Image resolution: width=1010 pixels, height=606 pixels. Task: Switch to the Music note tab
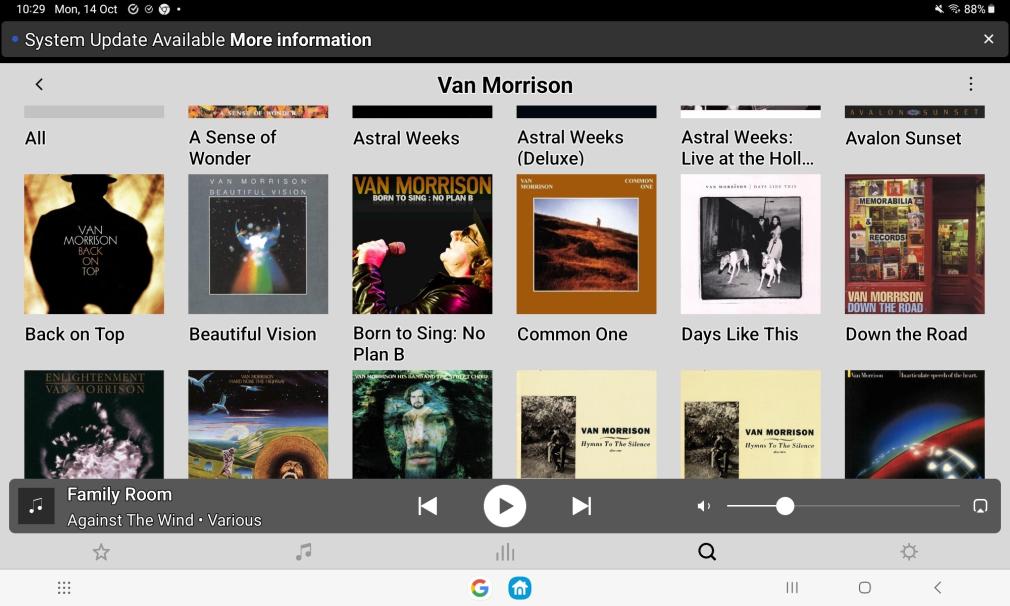click(303, 552)
